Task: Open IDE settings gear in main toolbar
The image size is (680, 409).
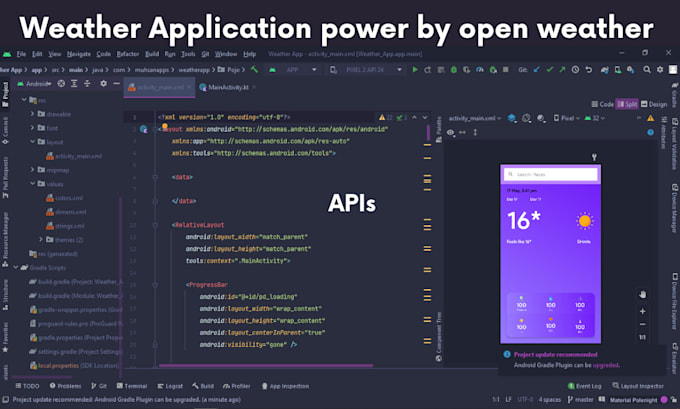Action: pyautogui.click(x=660, y=70)
